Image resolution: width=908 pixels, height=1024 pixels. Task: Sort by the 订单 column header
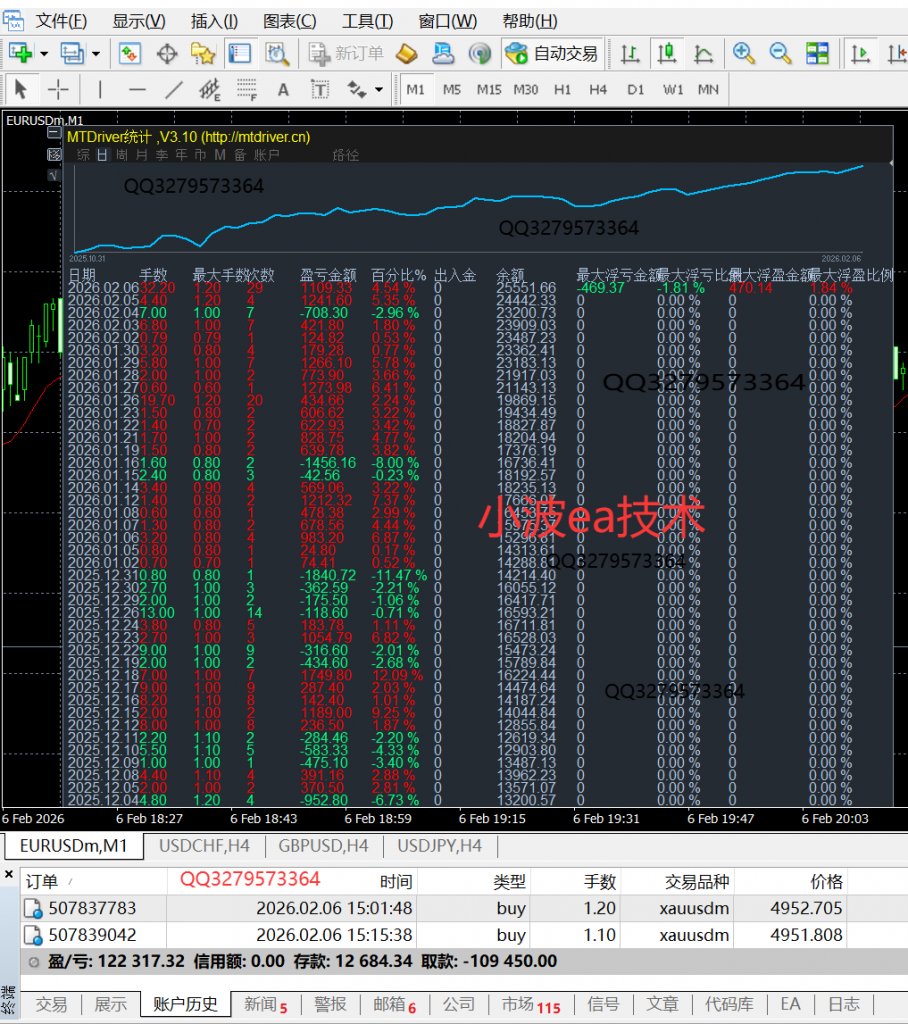42,881
